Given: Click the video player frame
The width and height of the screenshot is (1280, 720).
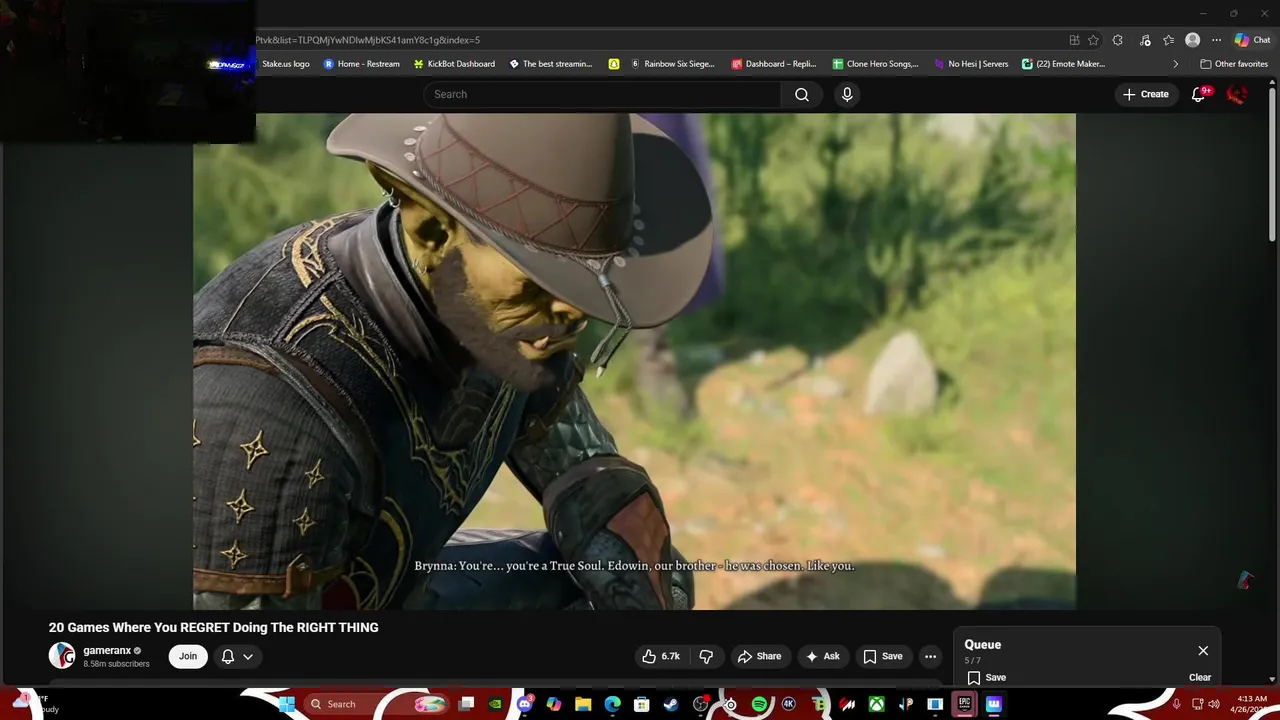Looking at the screenshot, I should click(634, 361).
